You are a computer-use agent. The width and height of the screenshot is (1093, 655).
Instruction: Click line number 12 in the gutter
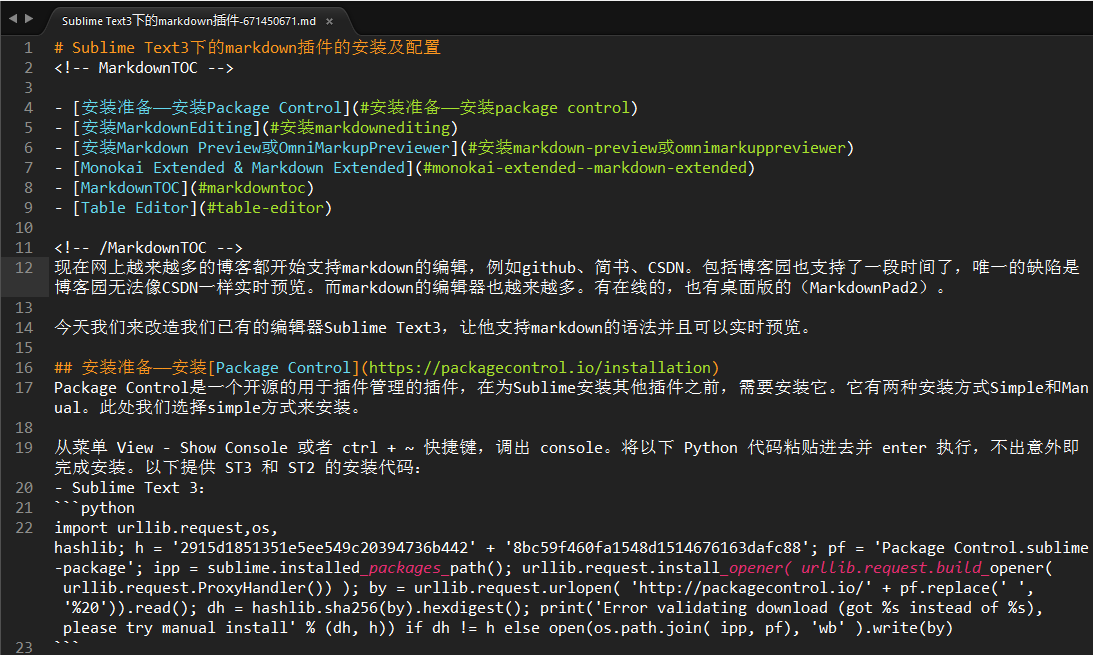pos(24,268)
